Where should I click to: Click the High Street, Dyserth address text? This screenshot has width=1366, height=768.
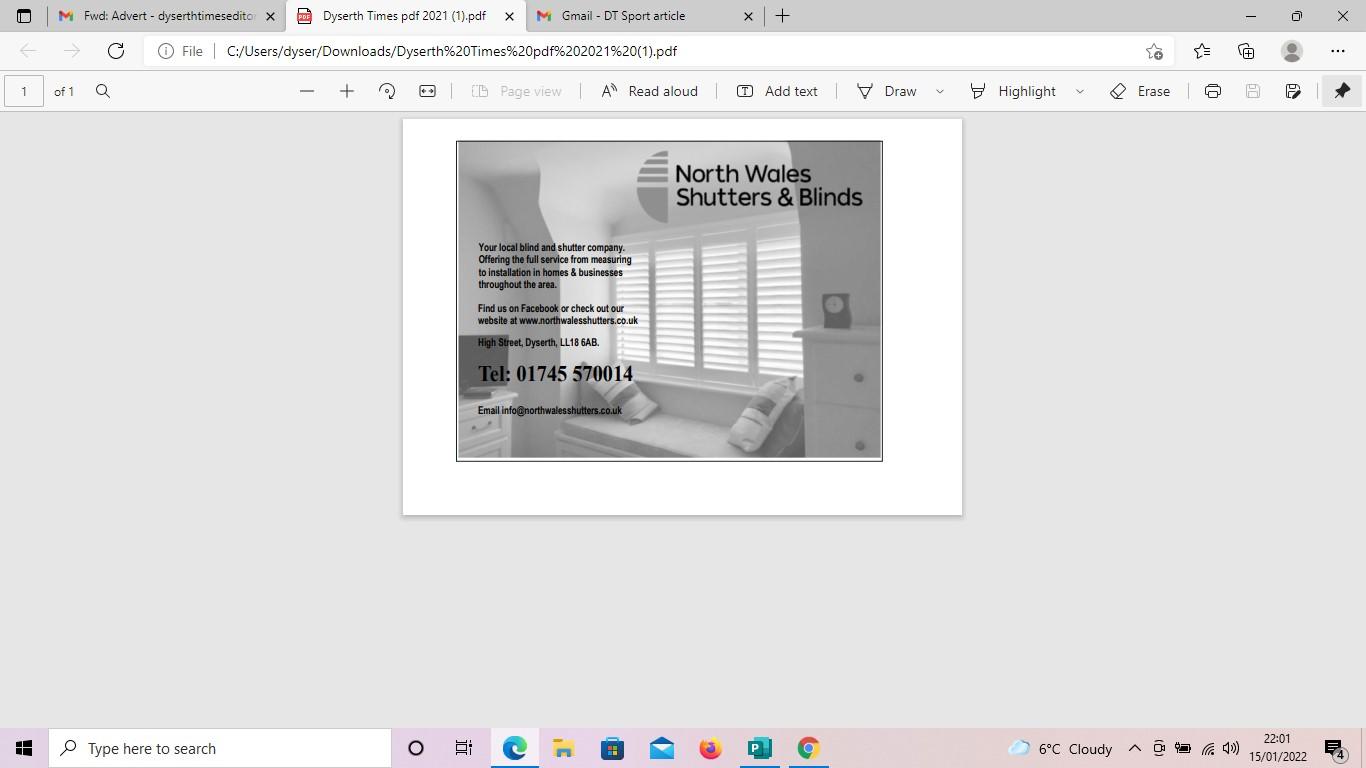tap(538, 342)
